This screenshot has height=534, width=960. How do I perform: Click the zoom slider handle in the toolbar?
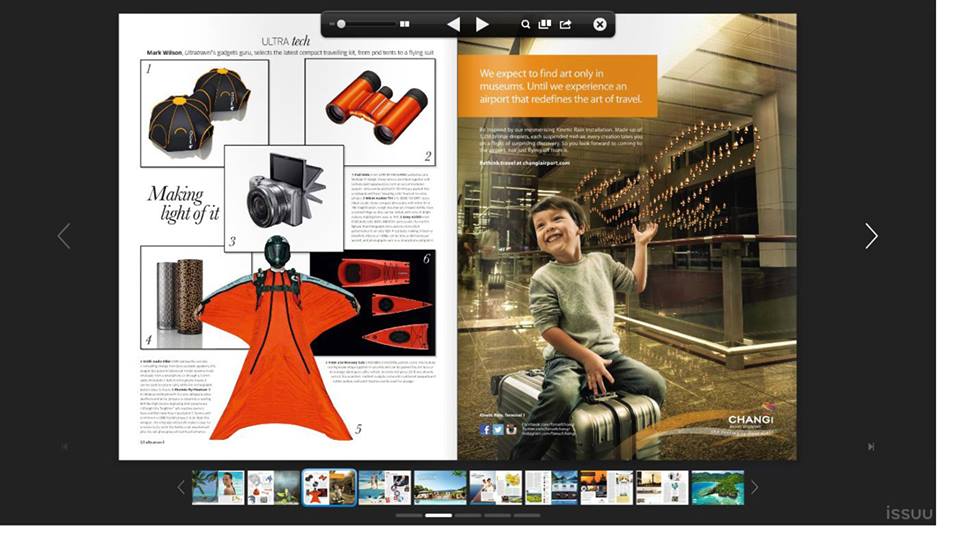pyautogui.click(x=341, y=24)
